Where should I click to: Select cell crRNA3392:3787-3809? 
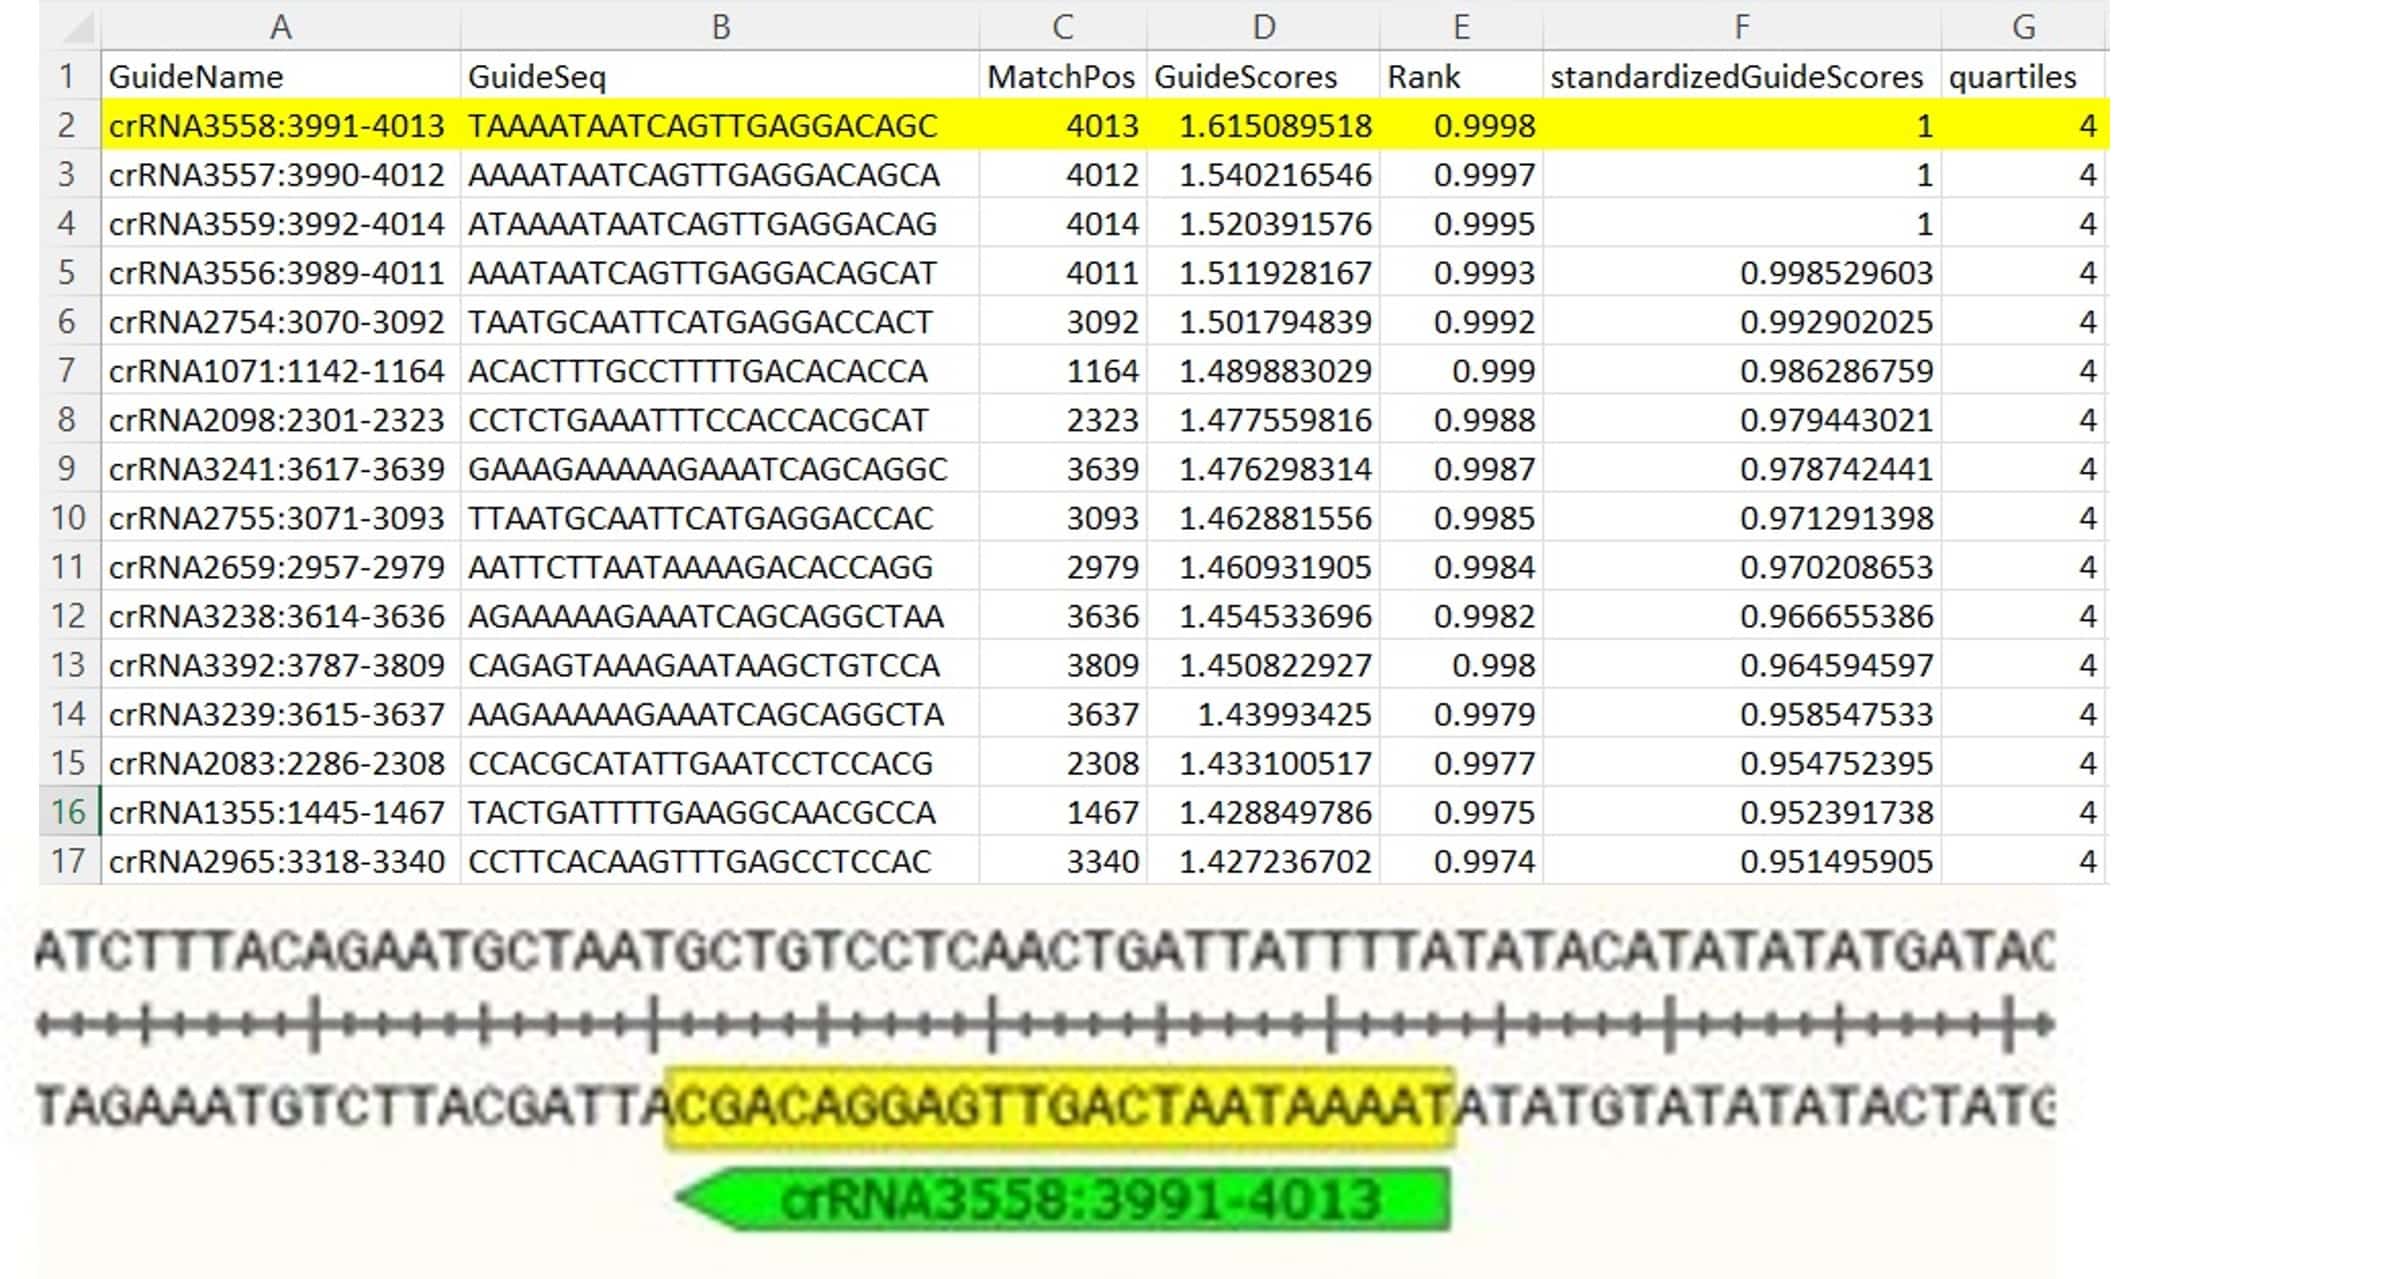click(281, 664)
